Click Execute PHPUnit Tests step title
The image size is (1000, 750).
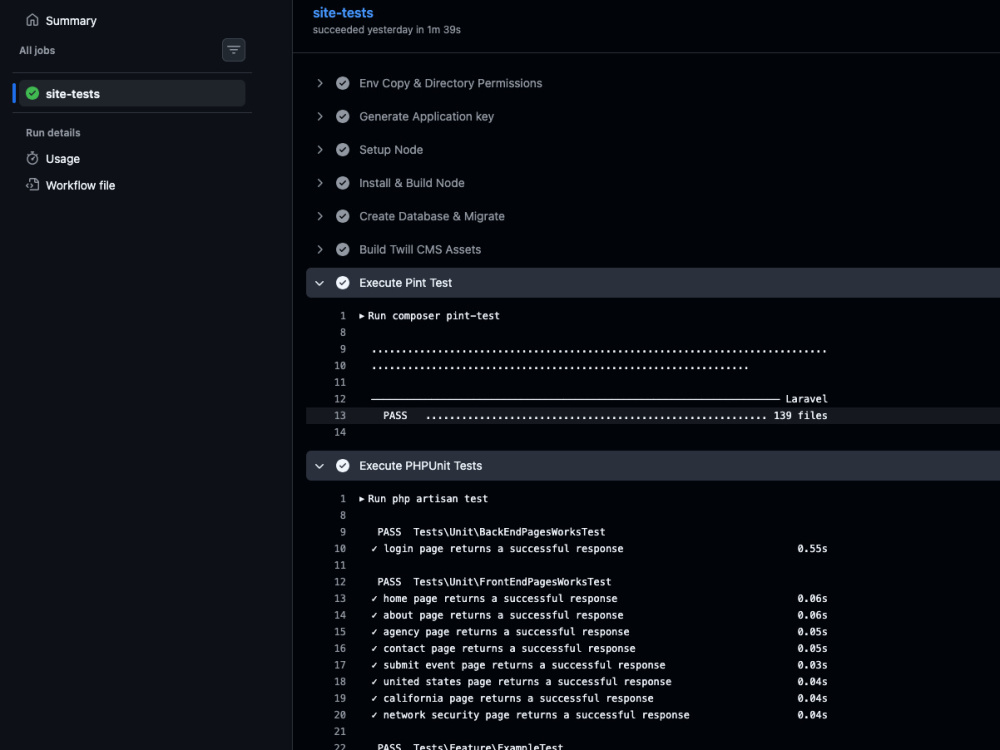click(x=420, y=466)
